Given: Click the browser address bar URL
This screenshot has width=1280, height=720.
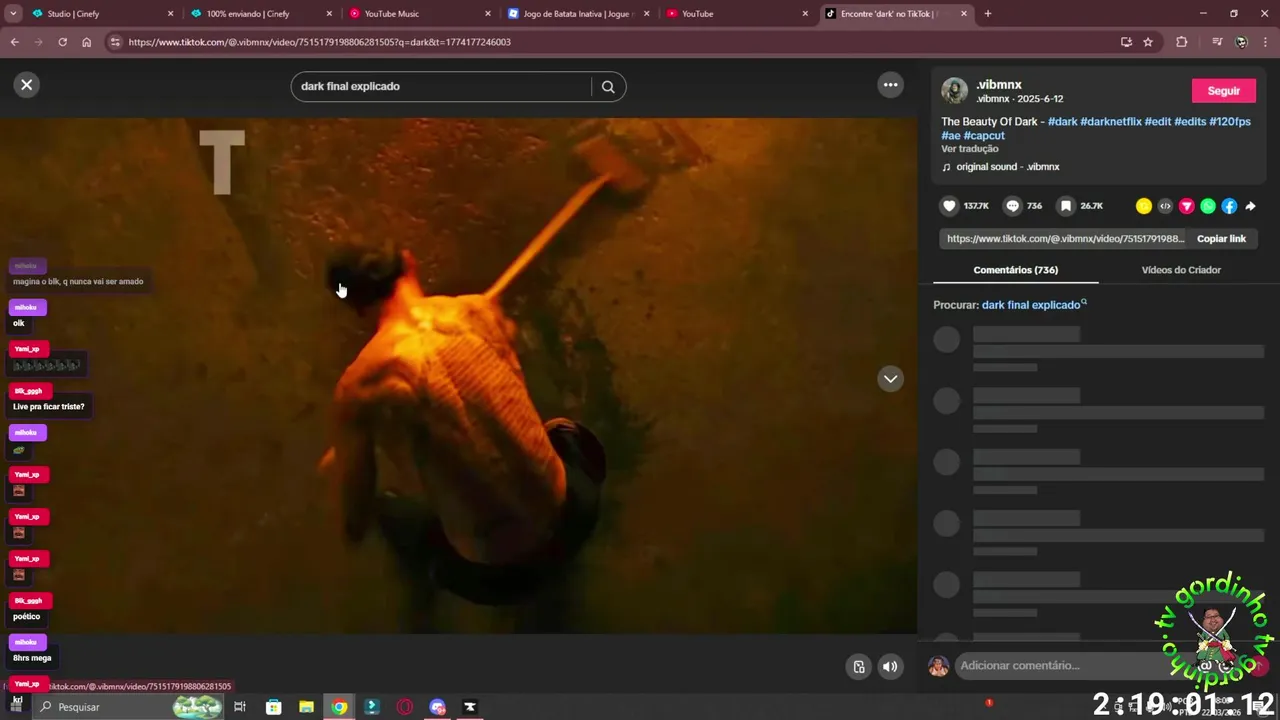Looking at the screenshot, I should point(320,42).
